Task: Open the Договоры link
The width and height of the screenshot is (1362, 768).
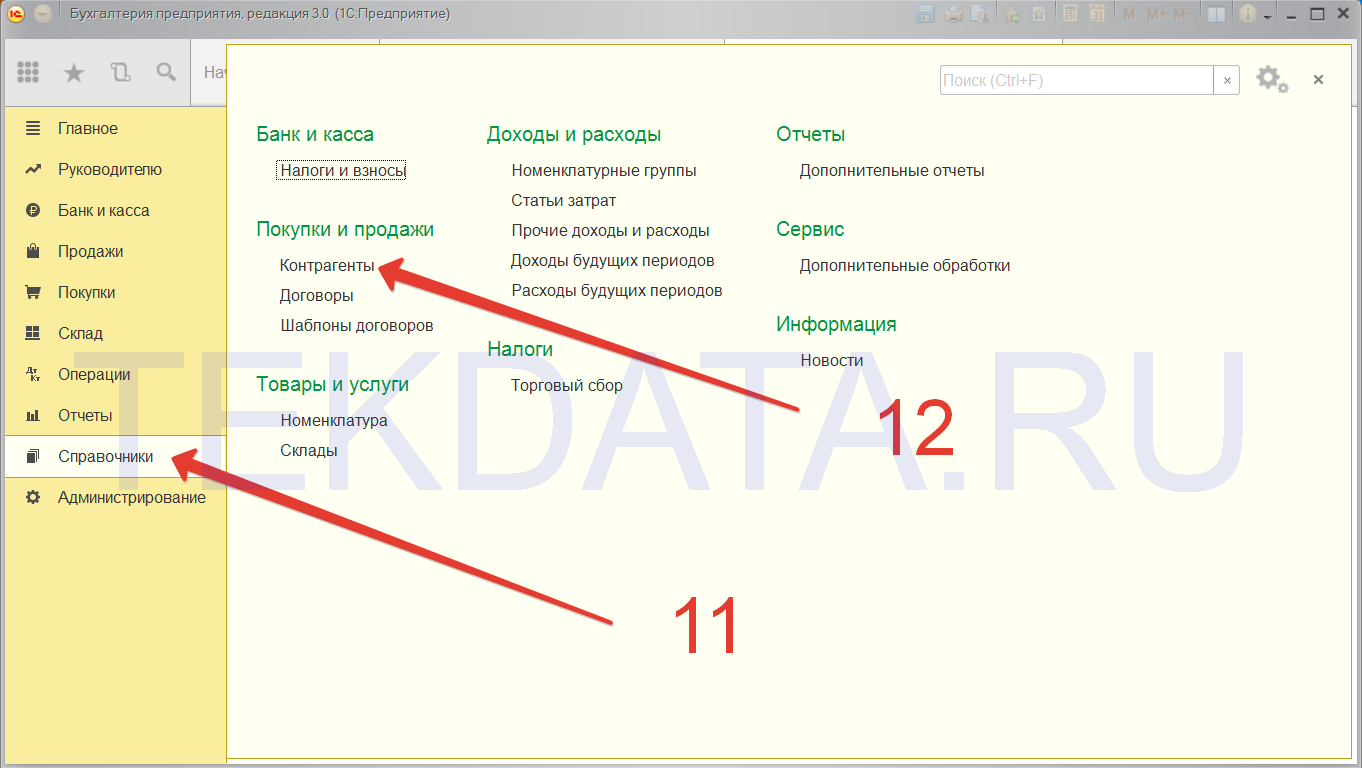Action: pos(316,295)
